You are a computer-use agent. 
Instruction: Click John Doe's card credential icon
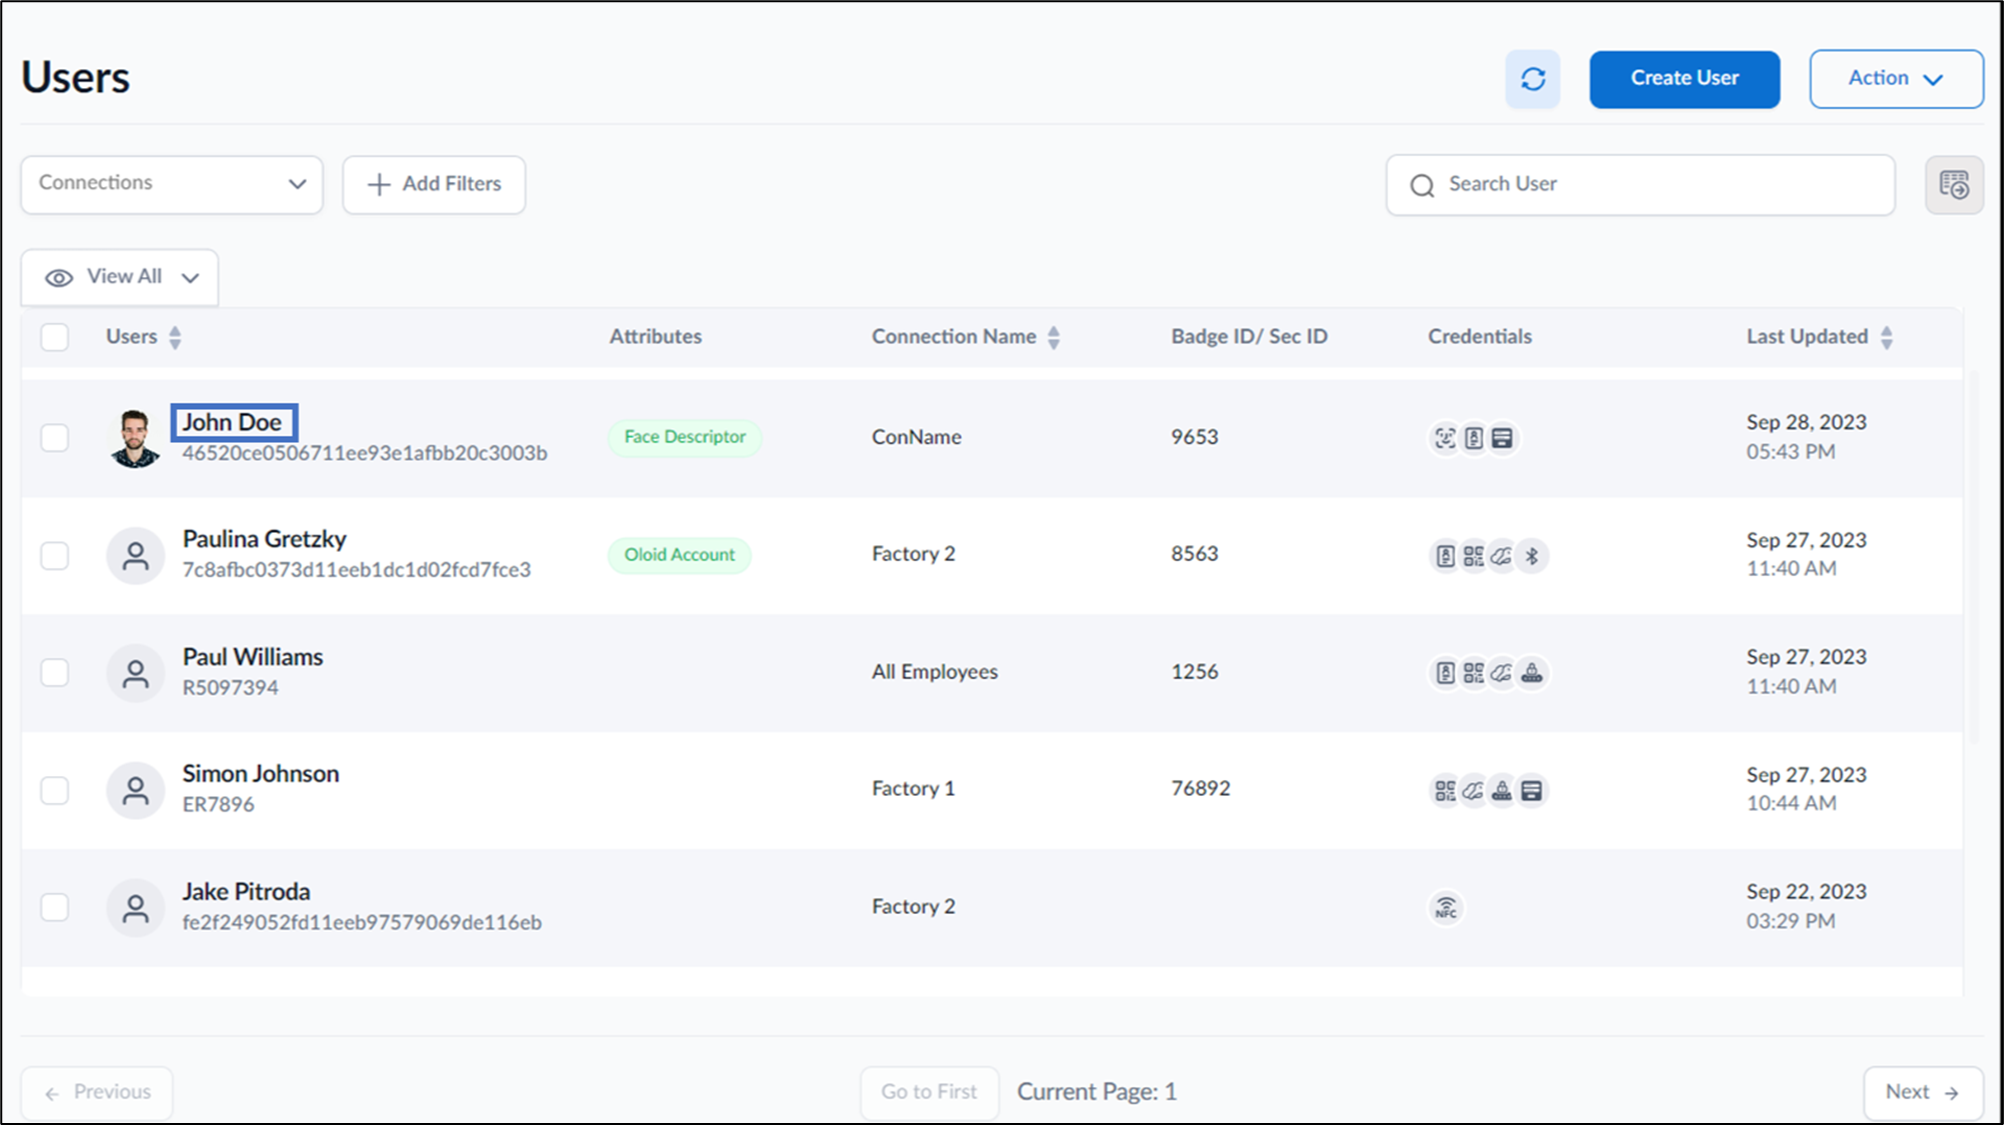pyautogui.click(x=1502, y=438)
